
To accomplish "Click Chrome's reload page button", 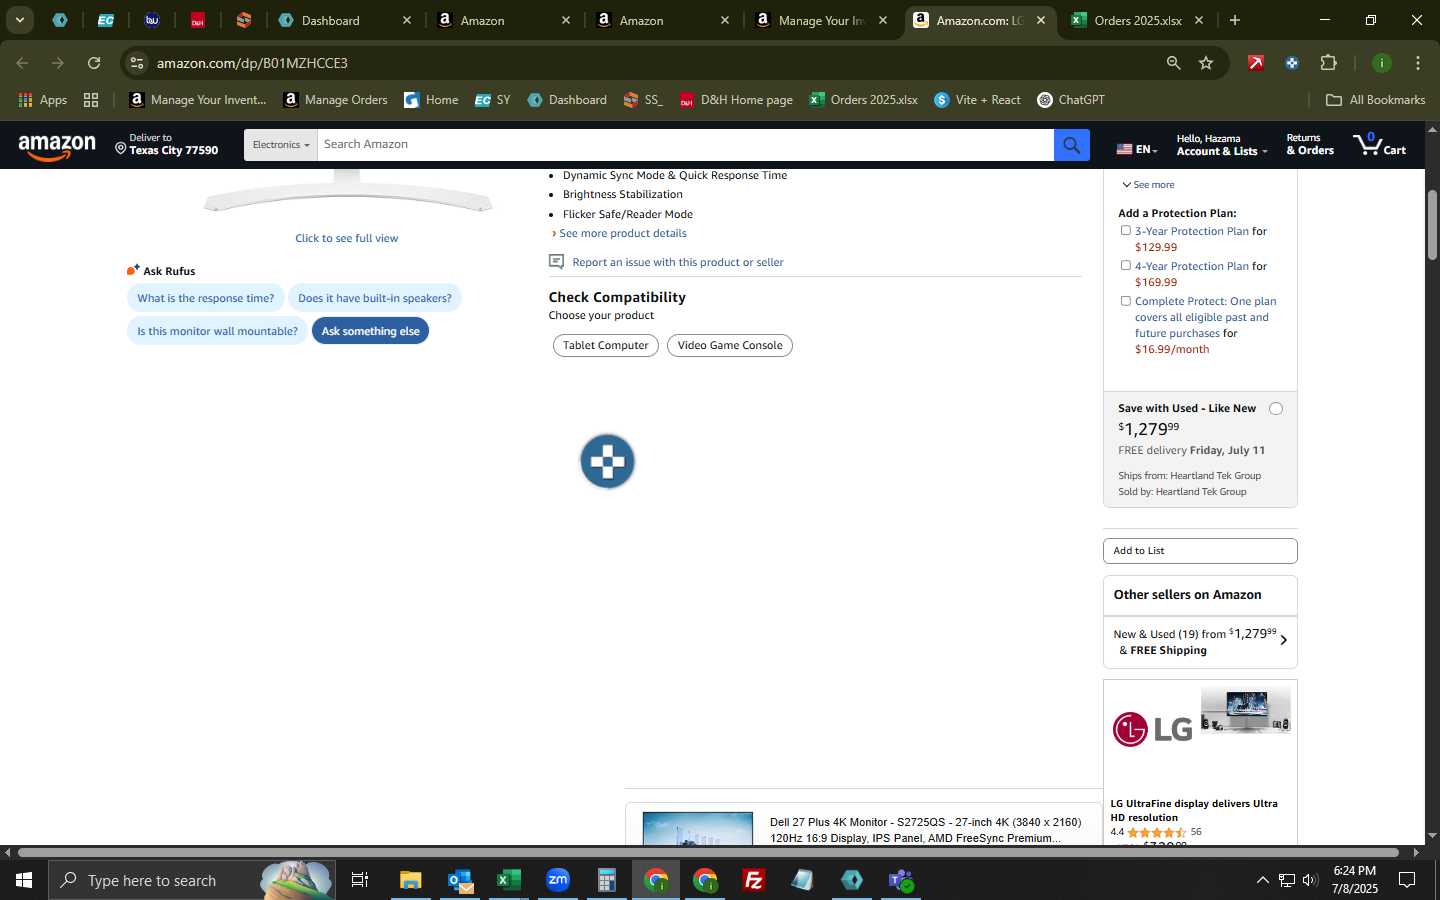I will (94, 63).
